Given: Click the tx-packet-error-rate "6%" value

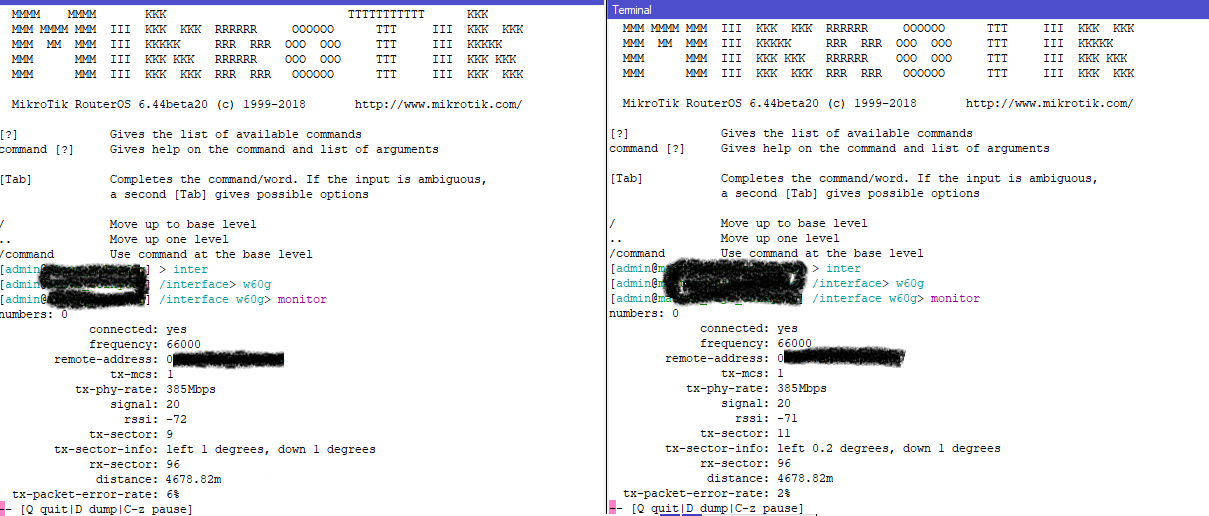Looking at the screenshot, I should click(173, 494).
